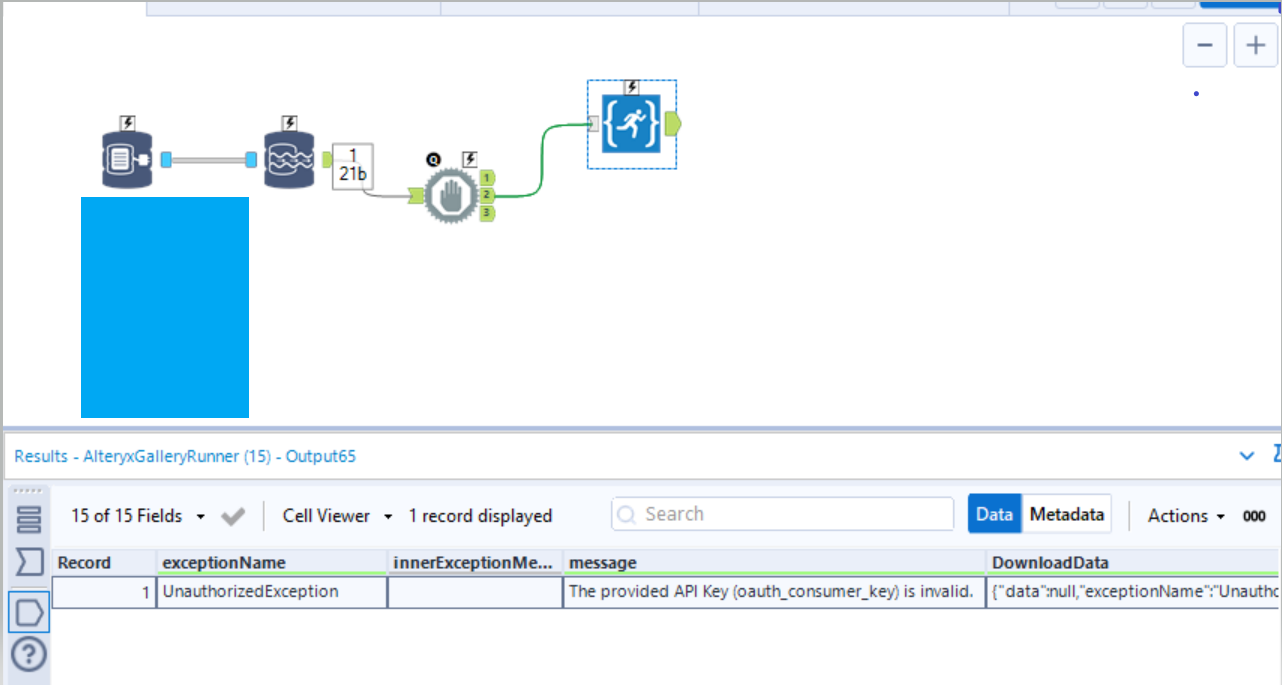Click the sigma icon in Results sidebar
This screenshot has height=685, width=1282.
pos(28,561)
